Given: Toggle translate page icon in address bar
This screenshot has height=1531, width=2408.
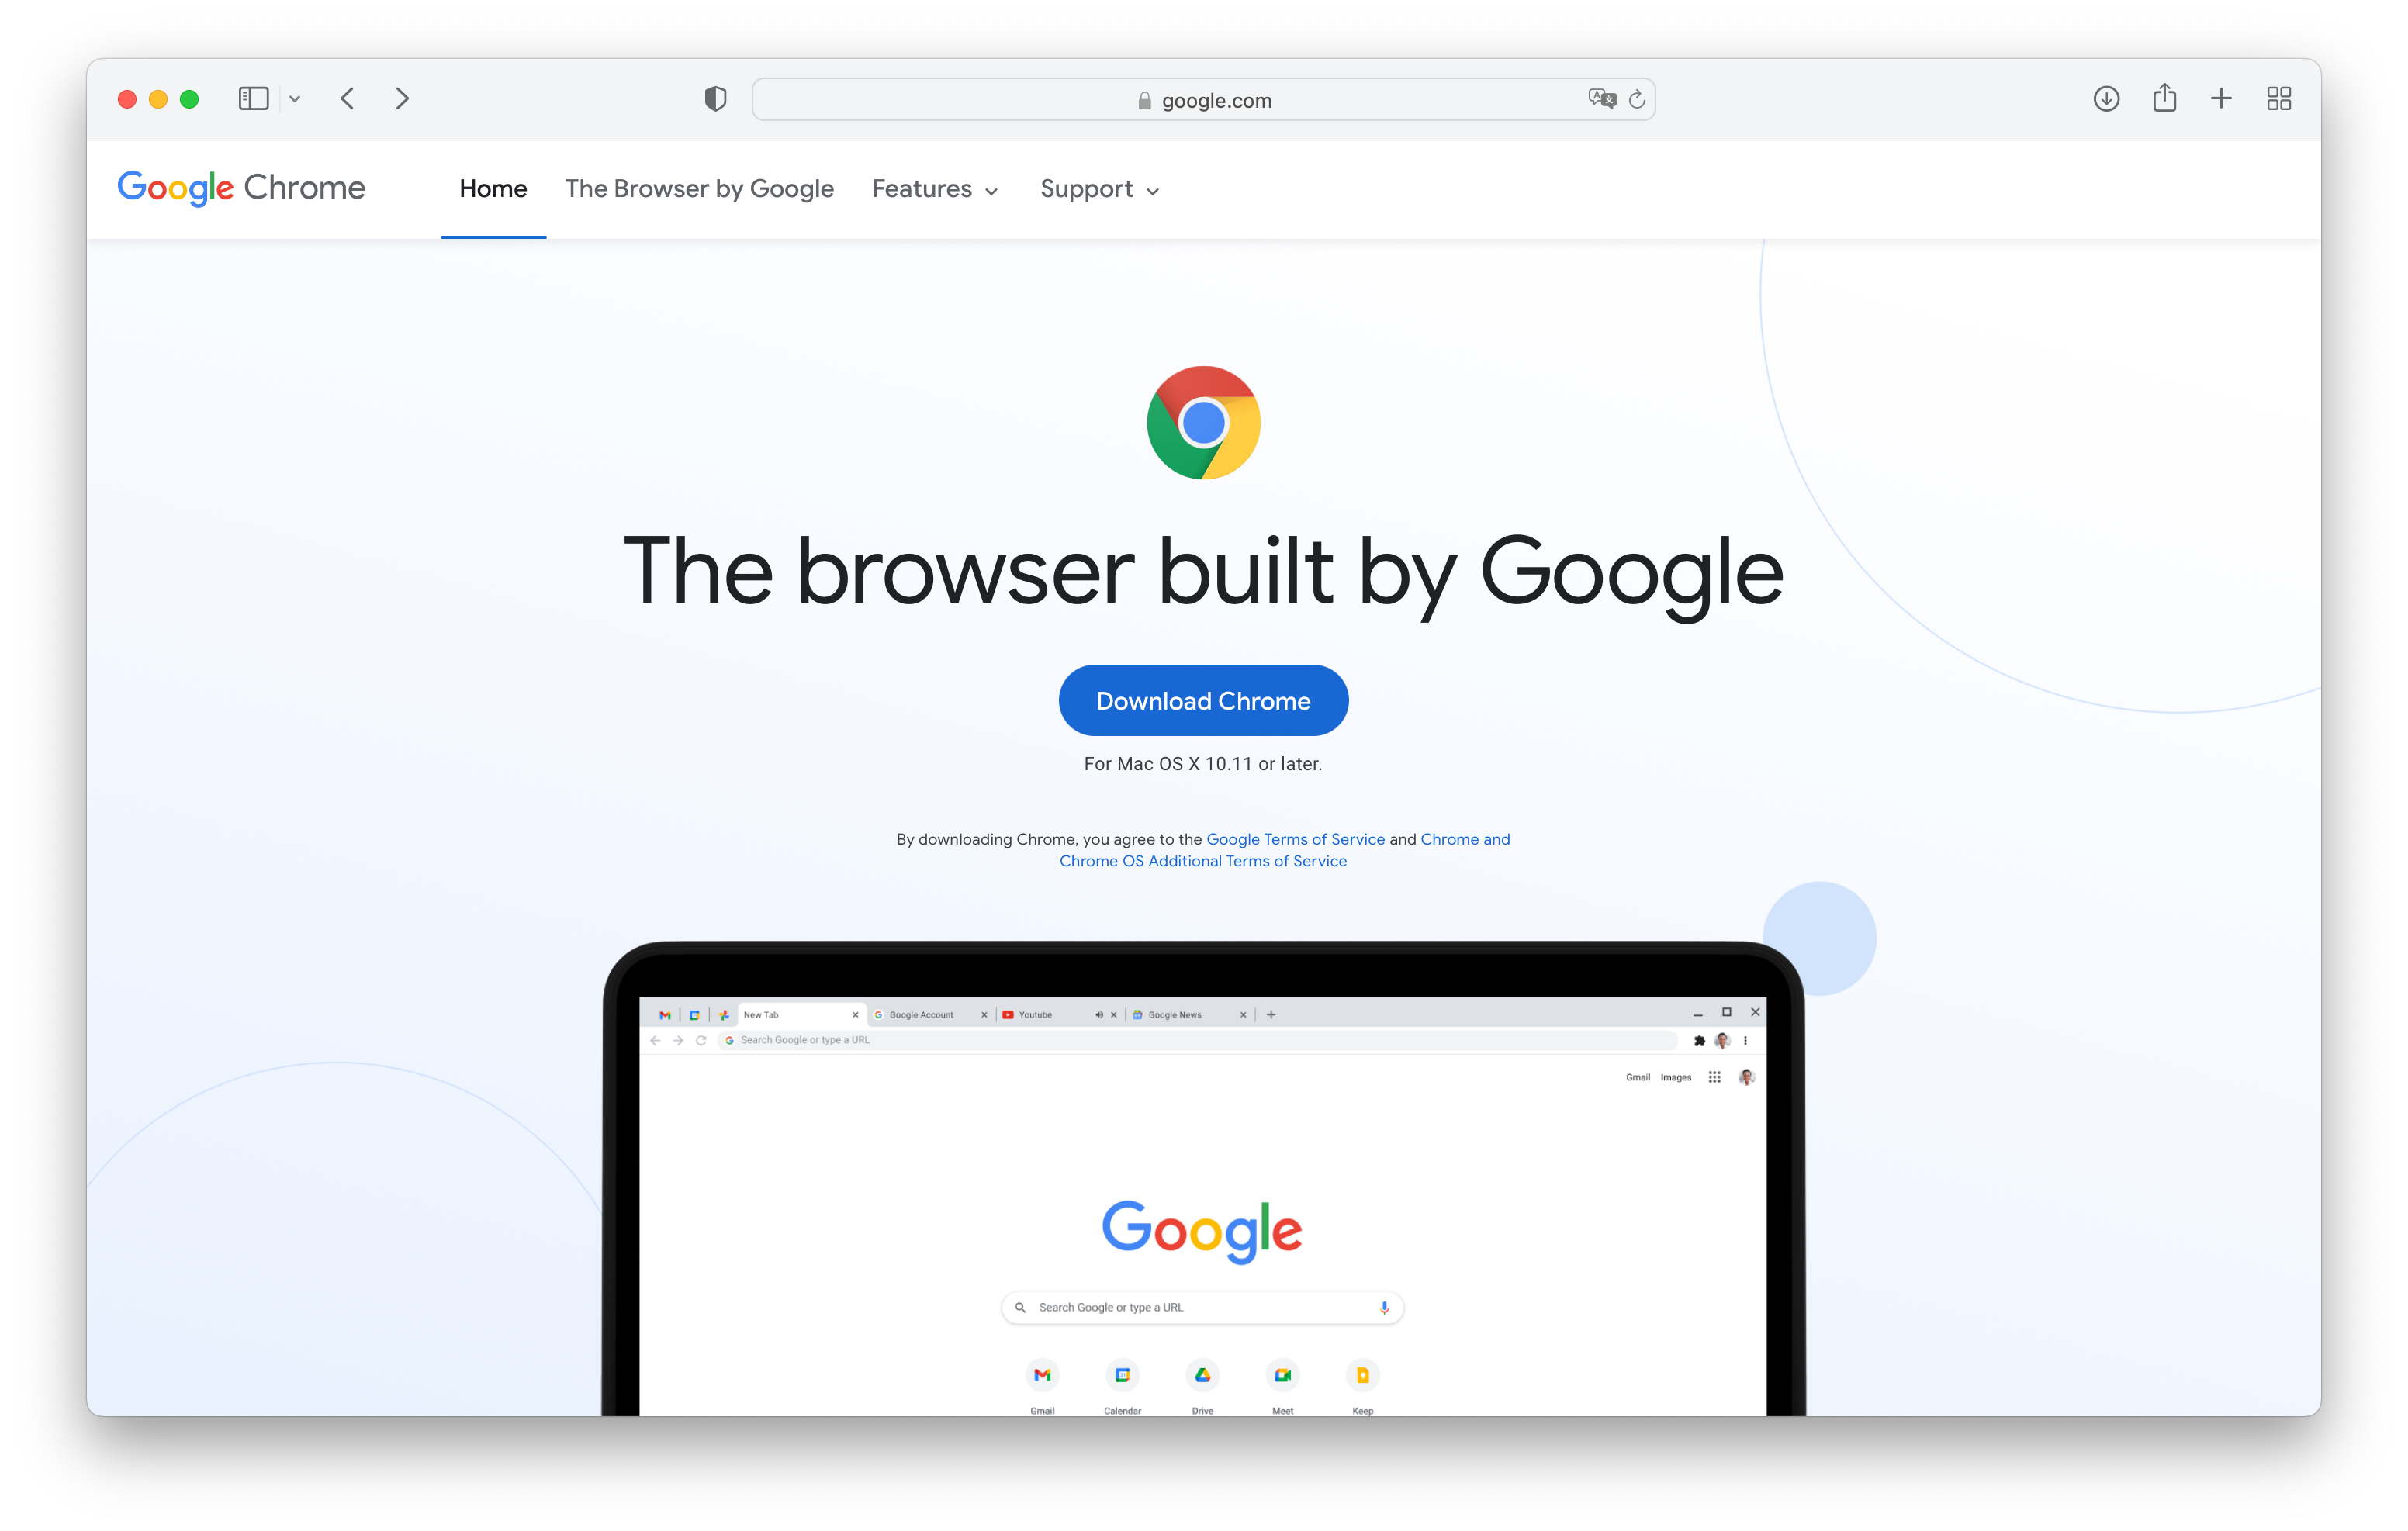Looking at the screenshot, I should 1600,100.
